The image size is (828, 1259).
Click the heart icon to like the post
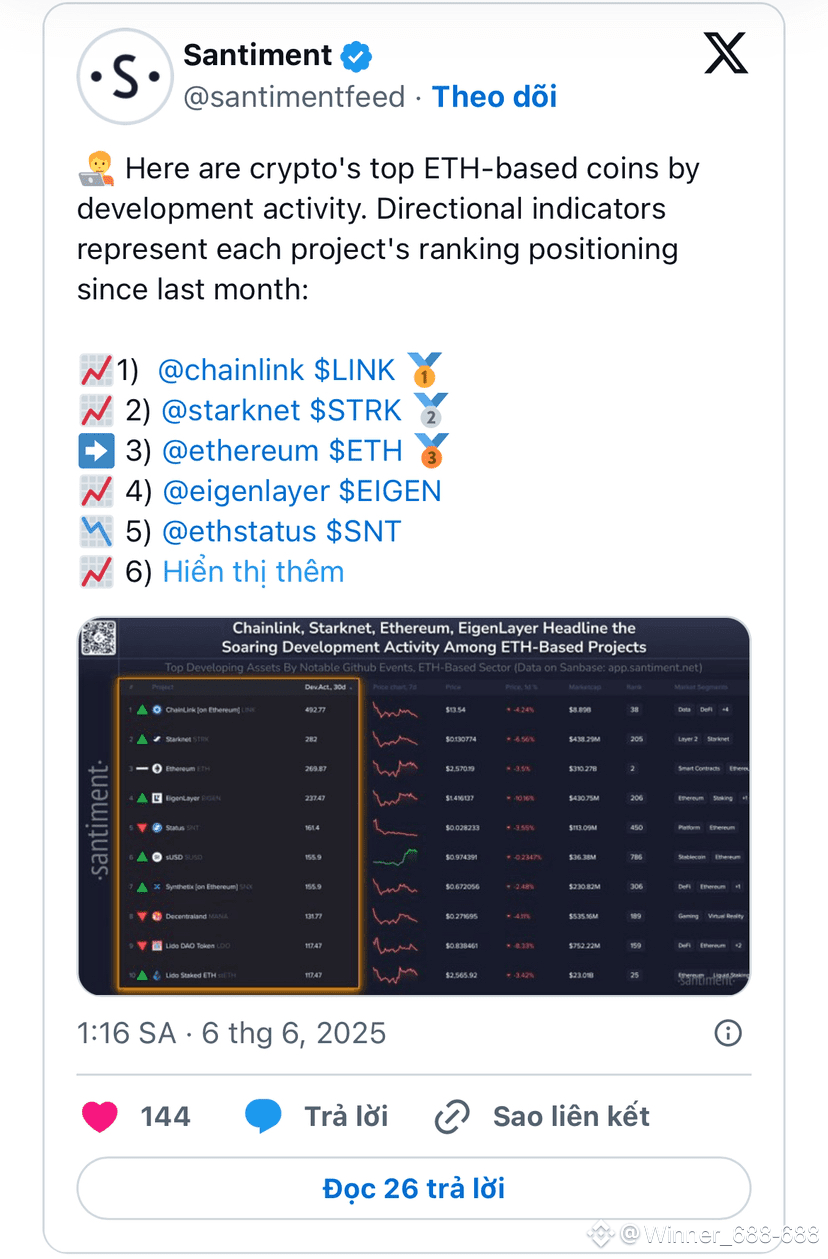coord(100,1115)
